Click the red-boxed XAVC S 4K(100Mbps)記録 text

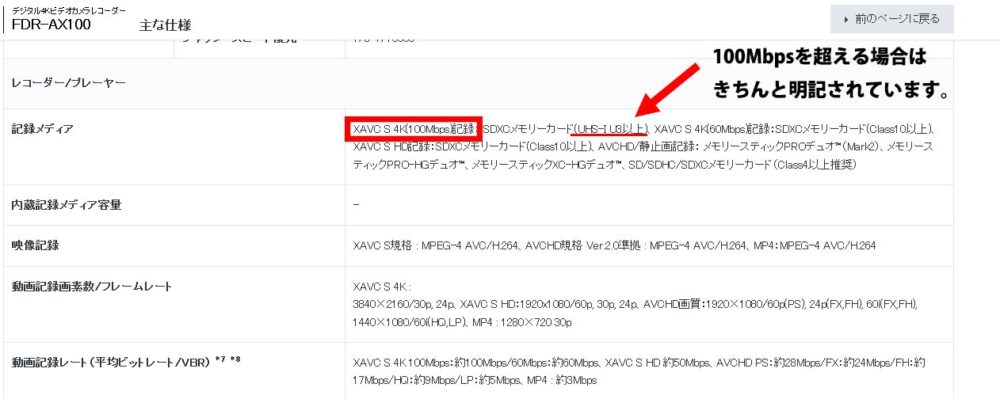point(413,129)
